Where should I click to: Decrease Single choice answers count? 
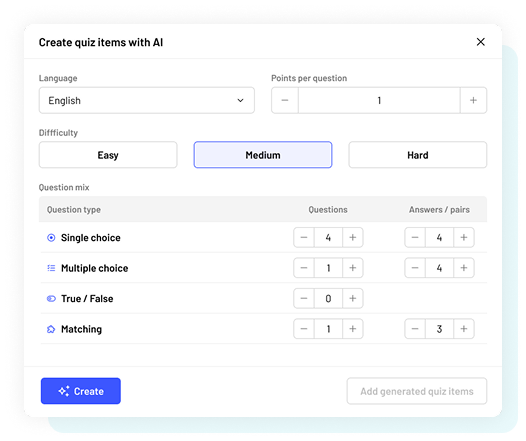415,237
